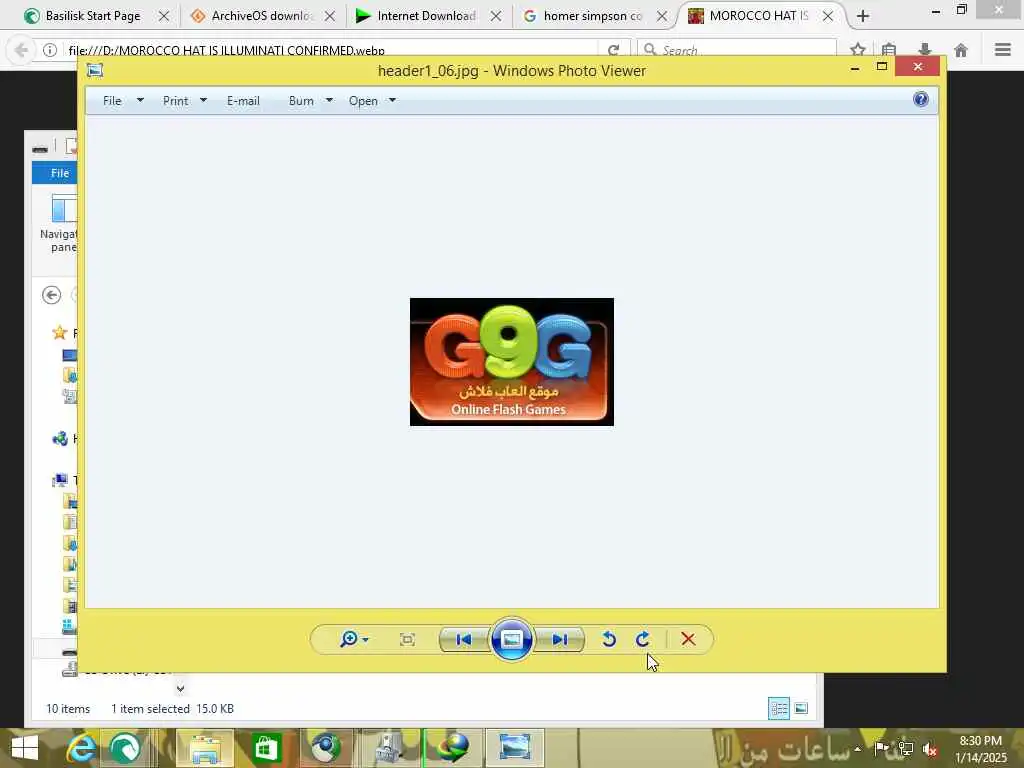The width and height of the screenshot is (1024, 768).
Task: Go to the next photo
Action: (560, 639)
